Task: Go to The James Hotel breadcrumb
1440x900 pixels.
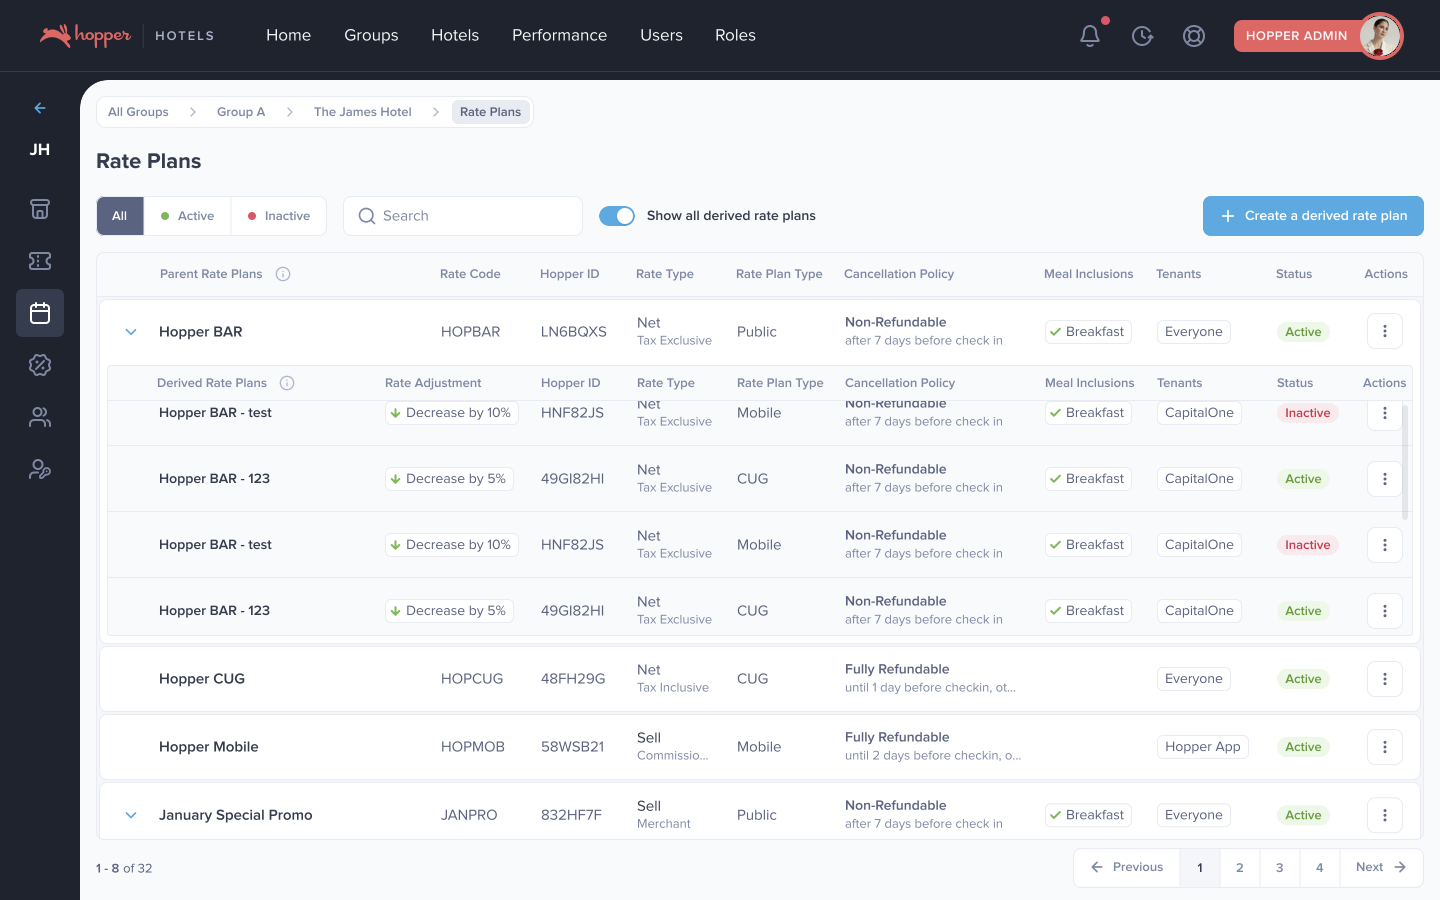Action: pyautogui.click(x=363, y=112)
